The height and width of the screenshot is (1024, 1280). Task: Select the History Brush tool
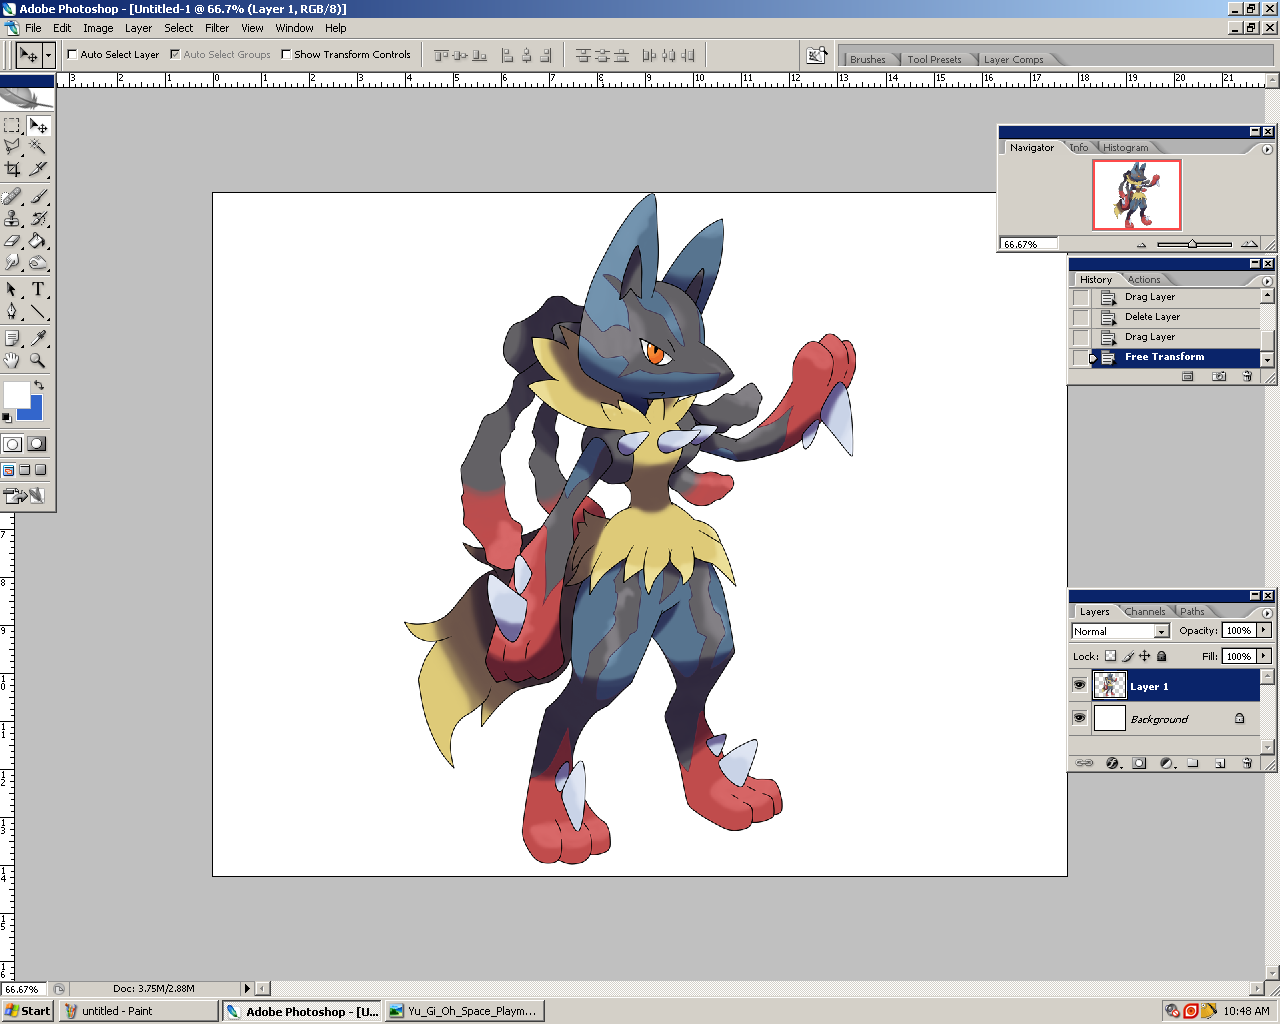(x=38, y=219)
